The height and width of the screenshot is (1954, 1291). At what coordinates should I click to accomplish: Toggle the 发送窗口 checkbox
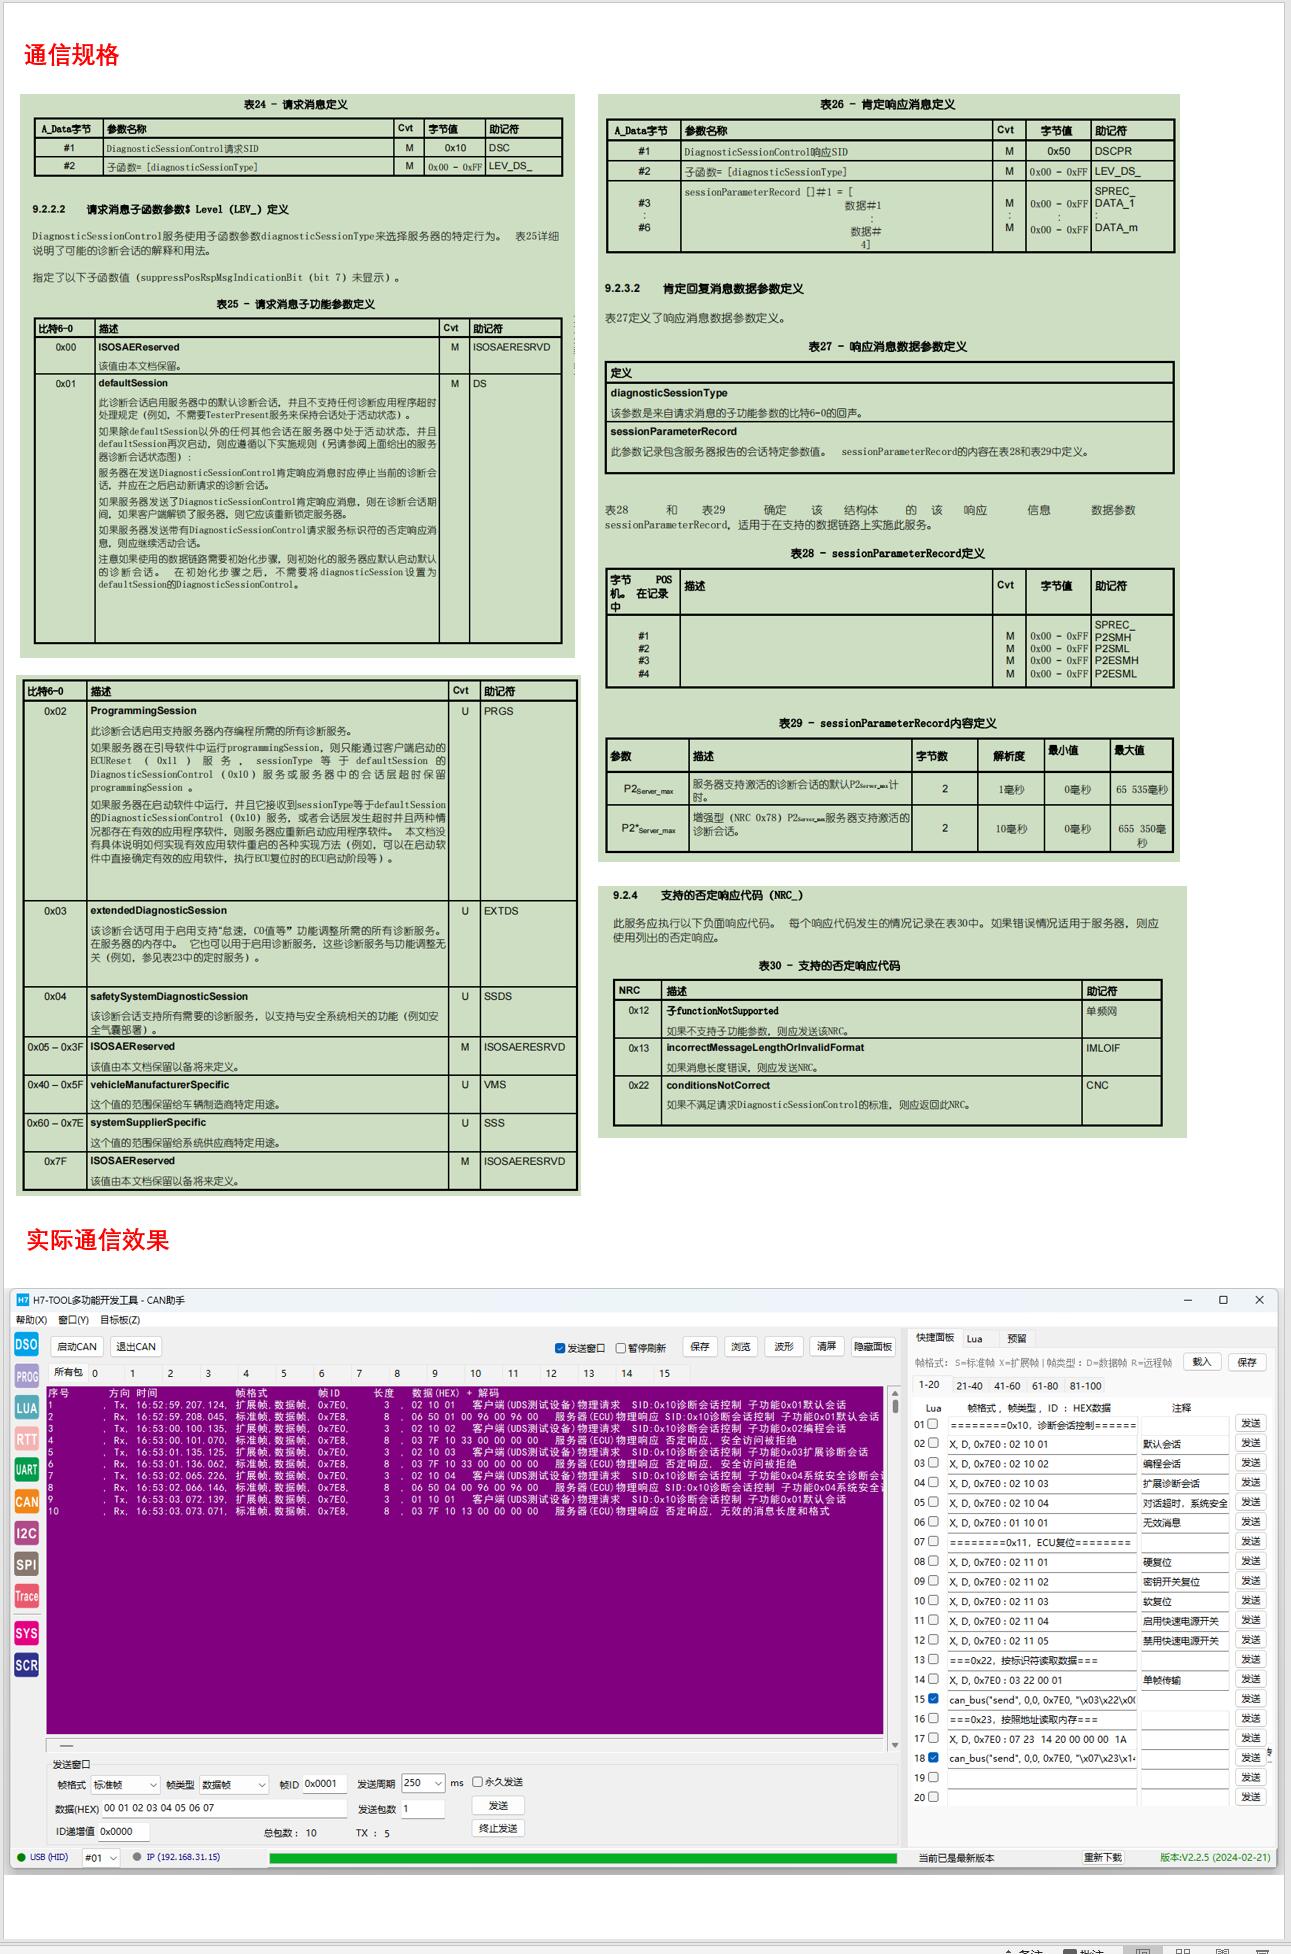click(x=560, y=1348)
